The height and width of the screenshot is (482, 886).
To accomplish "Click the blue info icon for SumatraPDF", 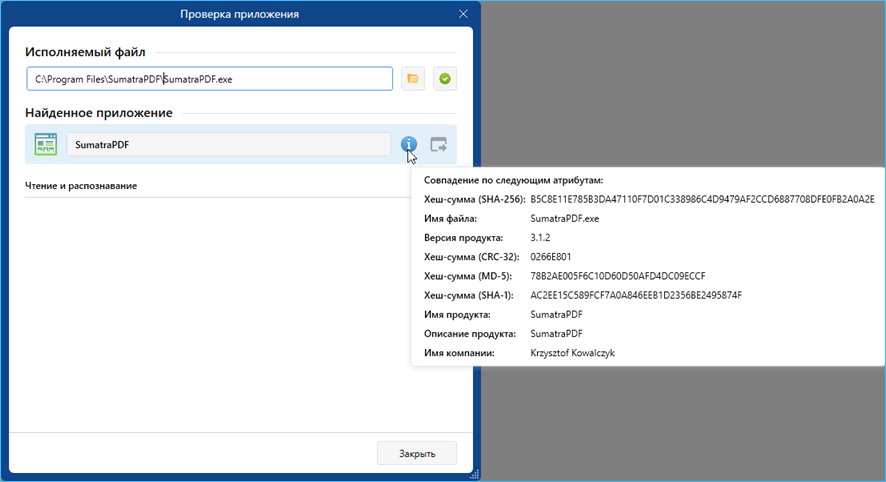I will tap(409, 144).
